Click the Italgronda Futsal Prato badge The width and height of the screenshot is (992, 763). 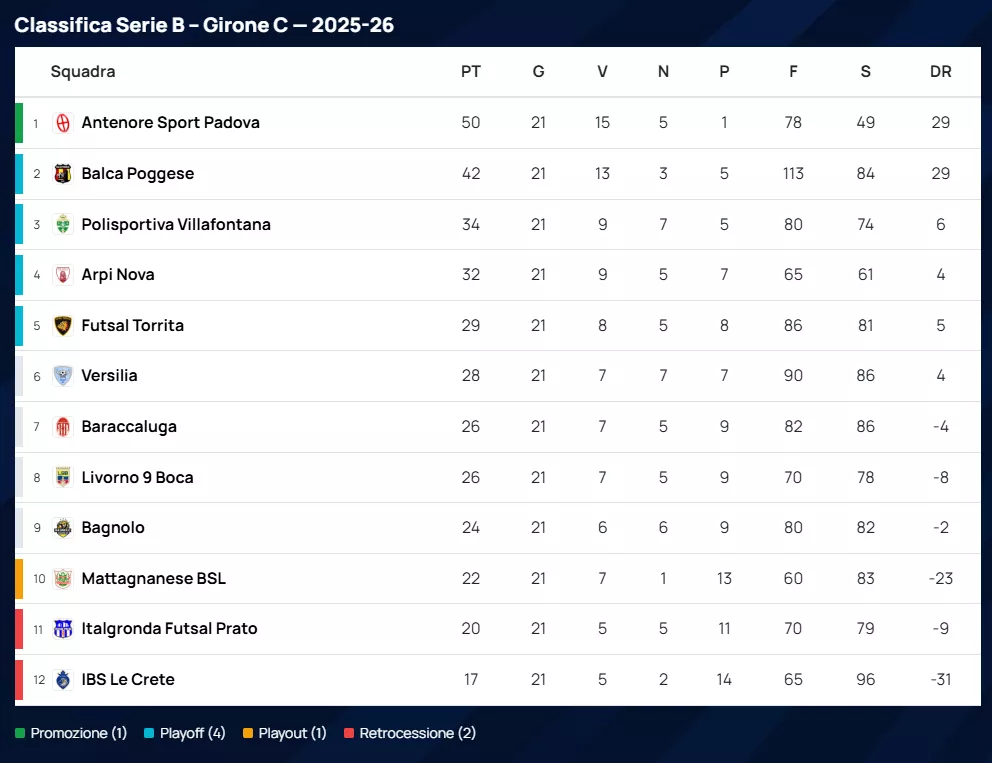pyautogui.click(x=63, y=629)
